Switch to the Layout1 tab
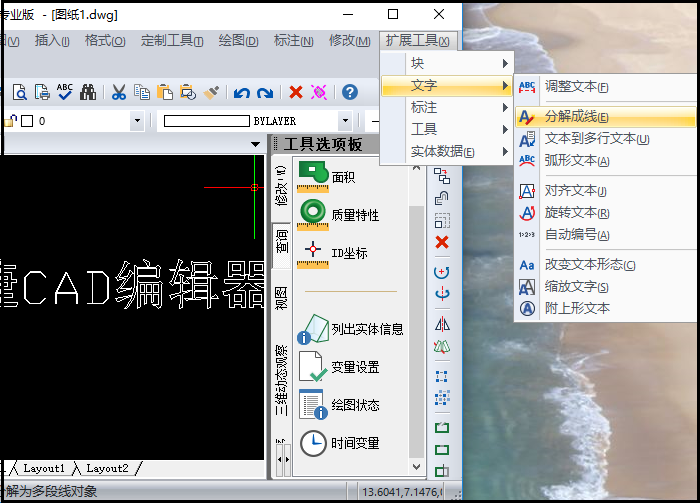700x503 pixels. tap(44, 468)
